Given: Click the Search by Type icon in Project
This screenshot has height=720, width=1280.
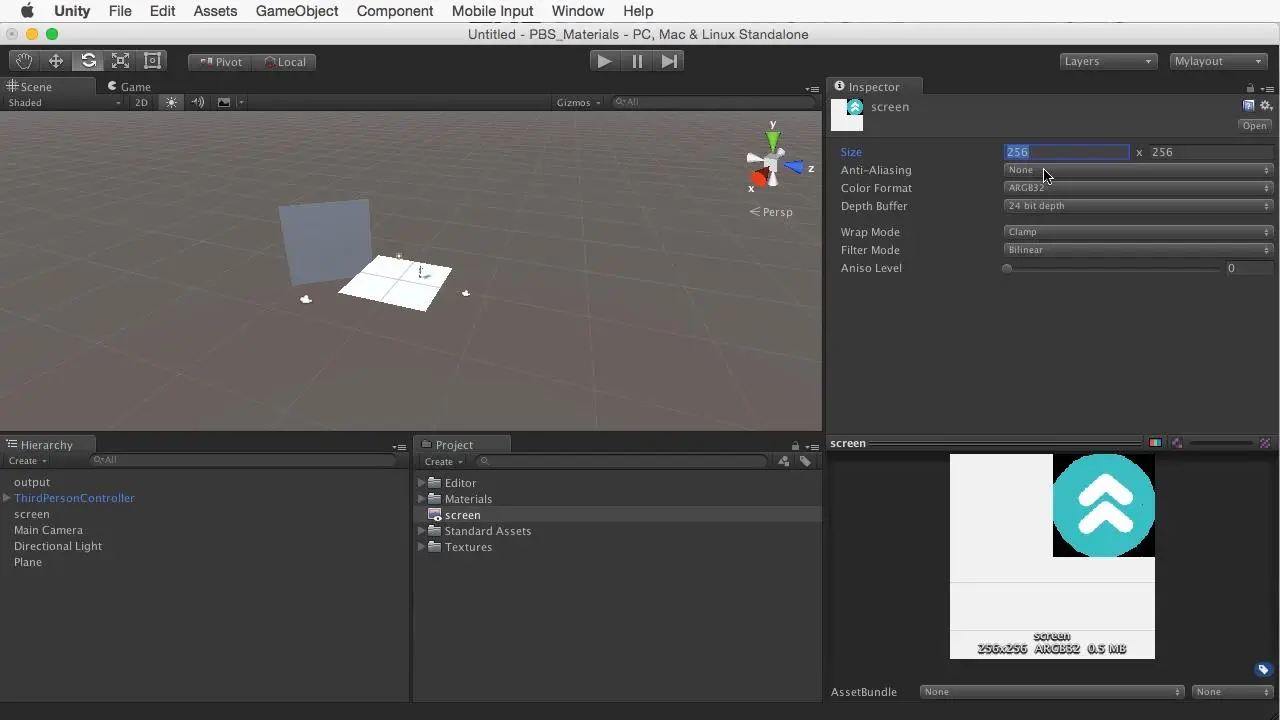Looking at the screenshot, I should tap(784, 461).
